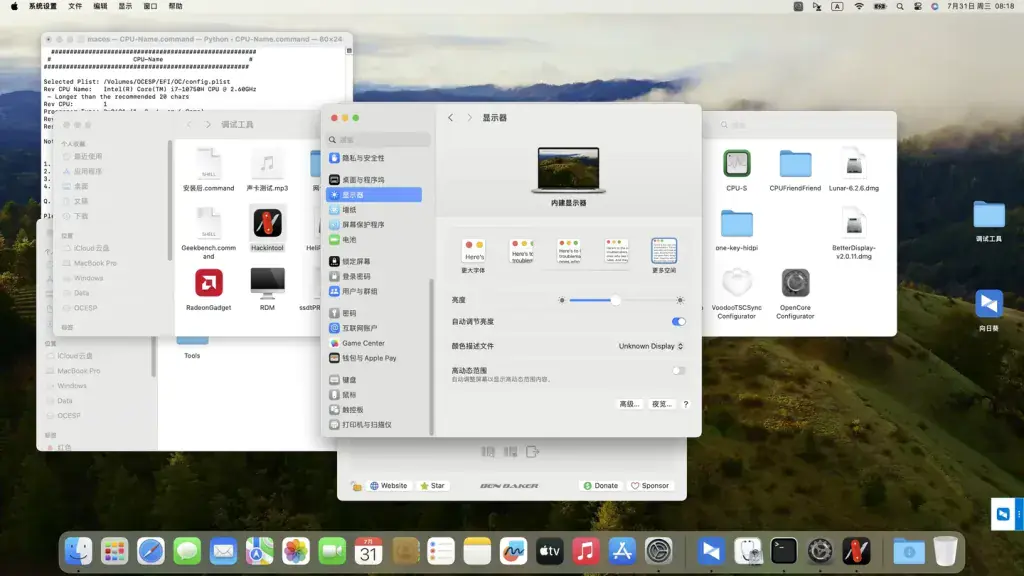Open the 颜色描述文件 Unknown Display dropdown

650,346
